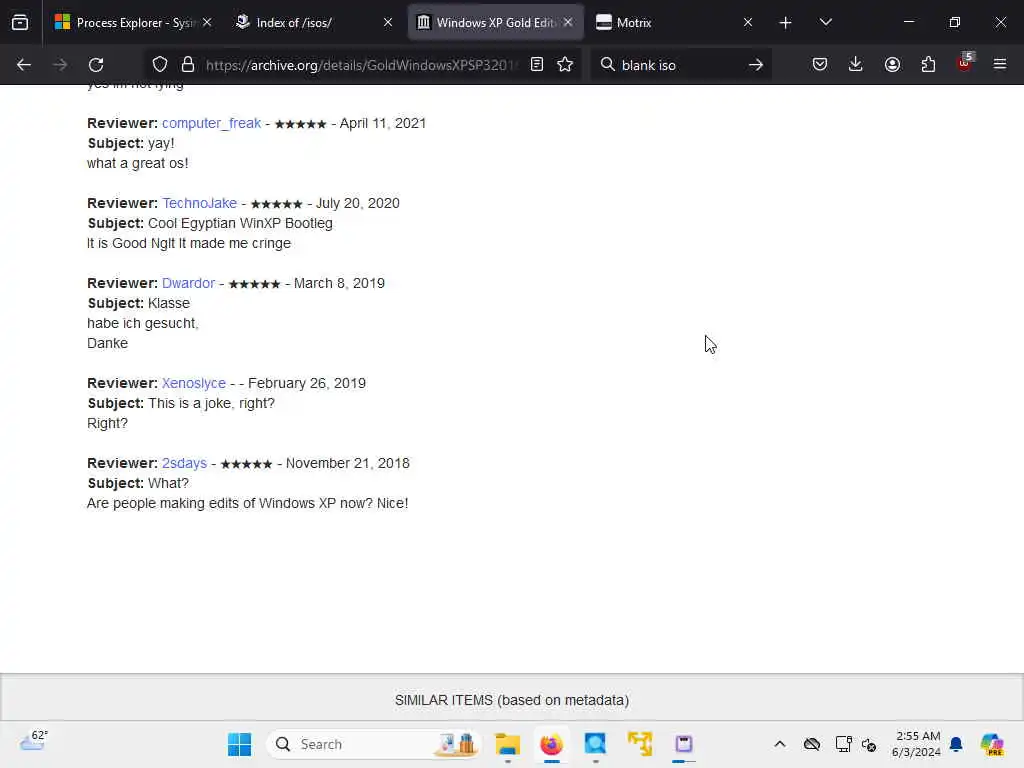This screenshot has width=1024, height=768.
Task: Open Xenoslyce reviewer profile
Action: click(x=193, y=383)
